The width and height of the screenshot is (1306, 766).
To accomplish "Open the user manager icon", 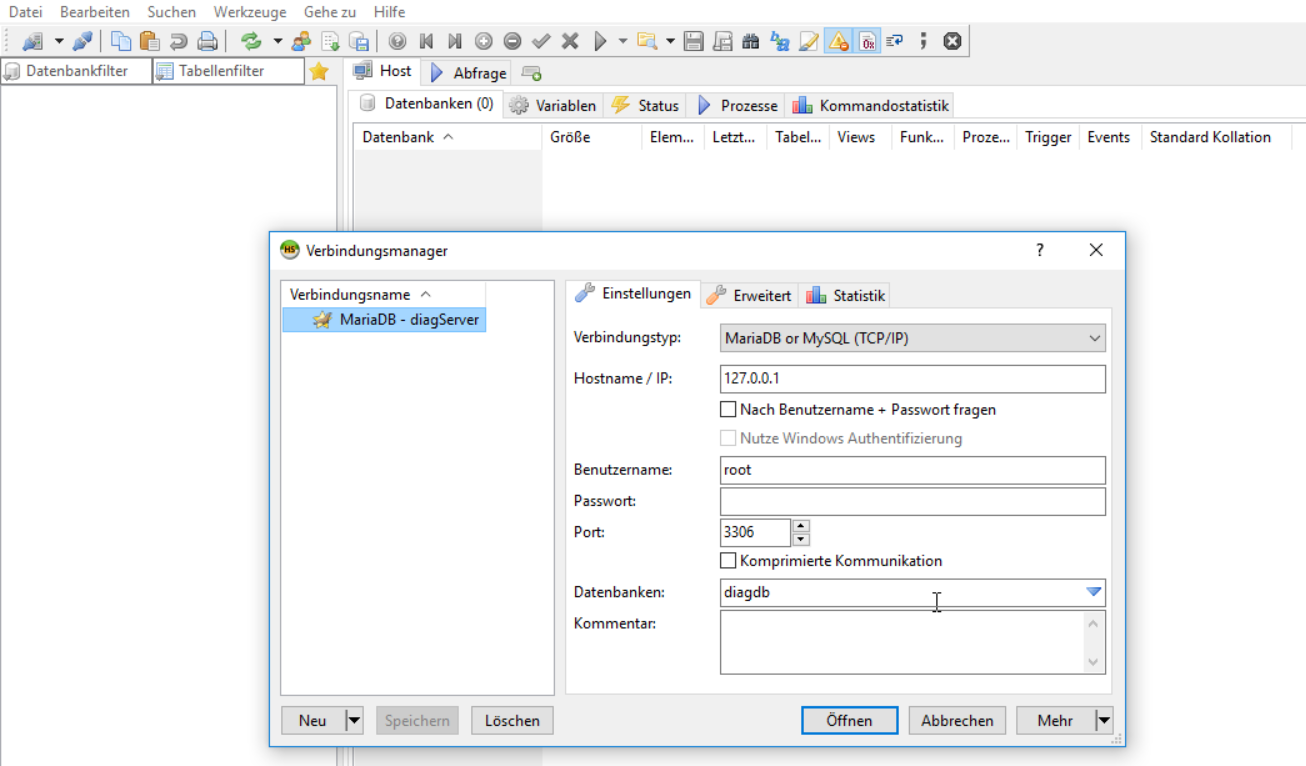I will pos(301,41).
